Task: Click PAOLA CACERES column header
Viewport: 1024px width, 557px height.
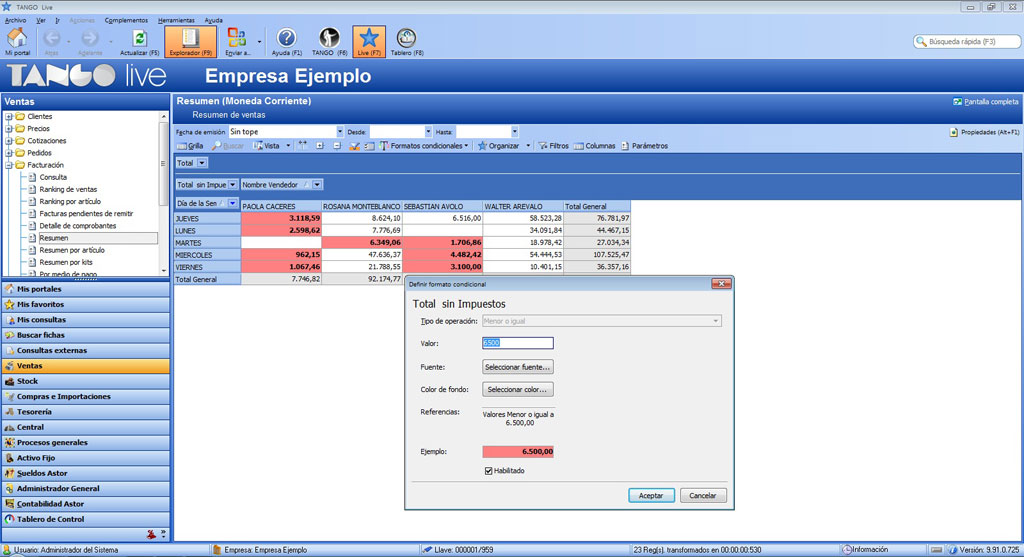Action: point(281,206)
